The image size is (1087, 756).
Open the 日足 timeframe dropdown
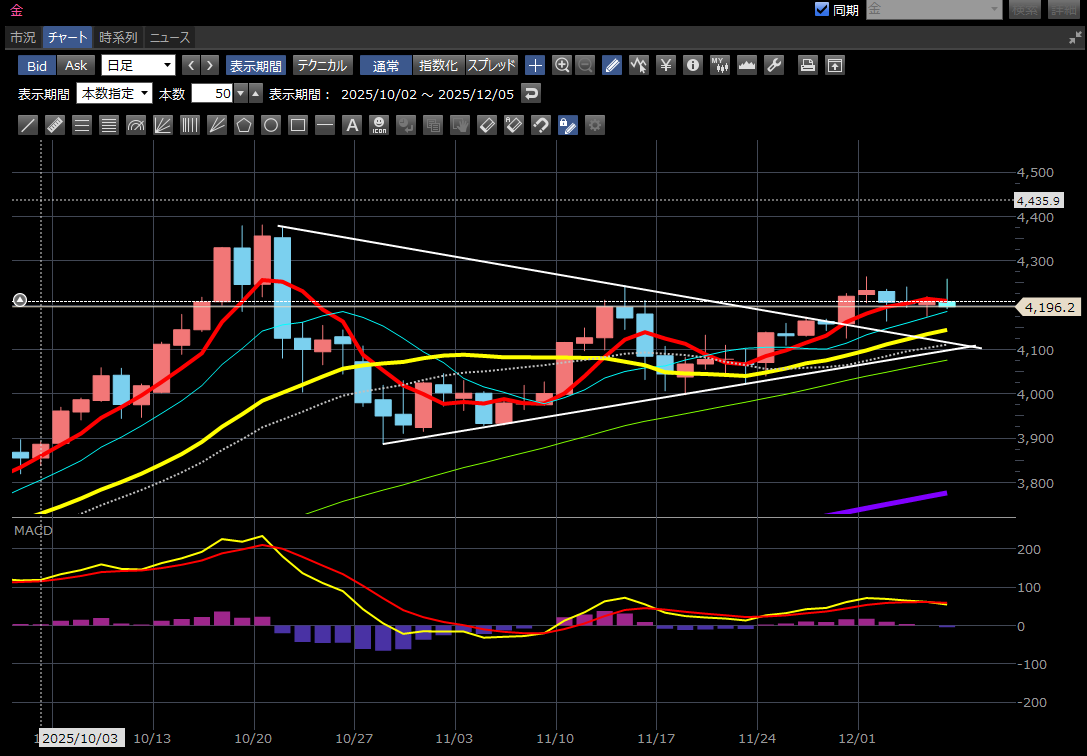[138, 66]
